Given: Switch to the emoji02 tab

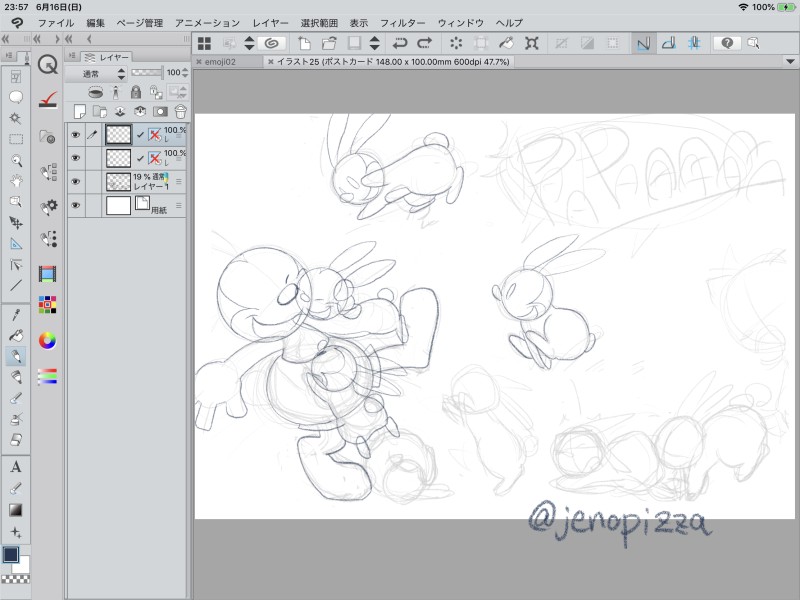Looking at the screenshot, I should pos(226,61).
